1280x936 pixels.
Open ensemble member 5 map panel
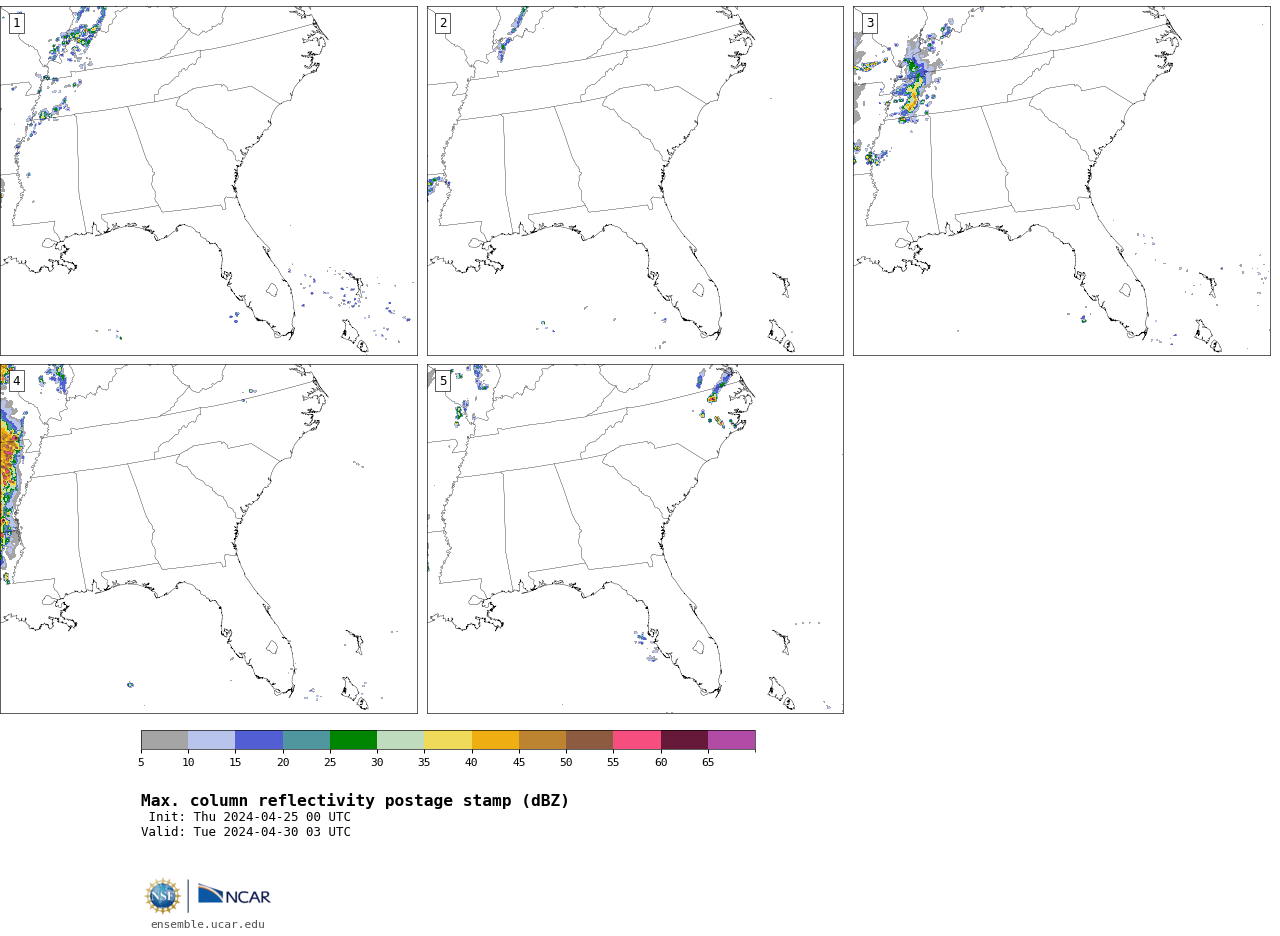point(635,539)
